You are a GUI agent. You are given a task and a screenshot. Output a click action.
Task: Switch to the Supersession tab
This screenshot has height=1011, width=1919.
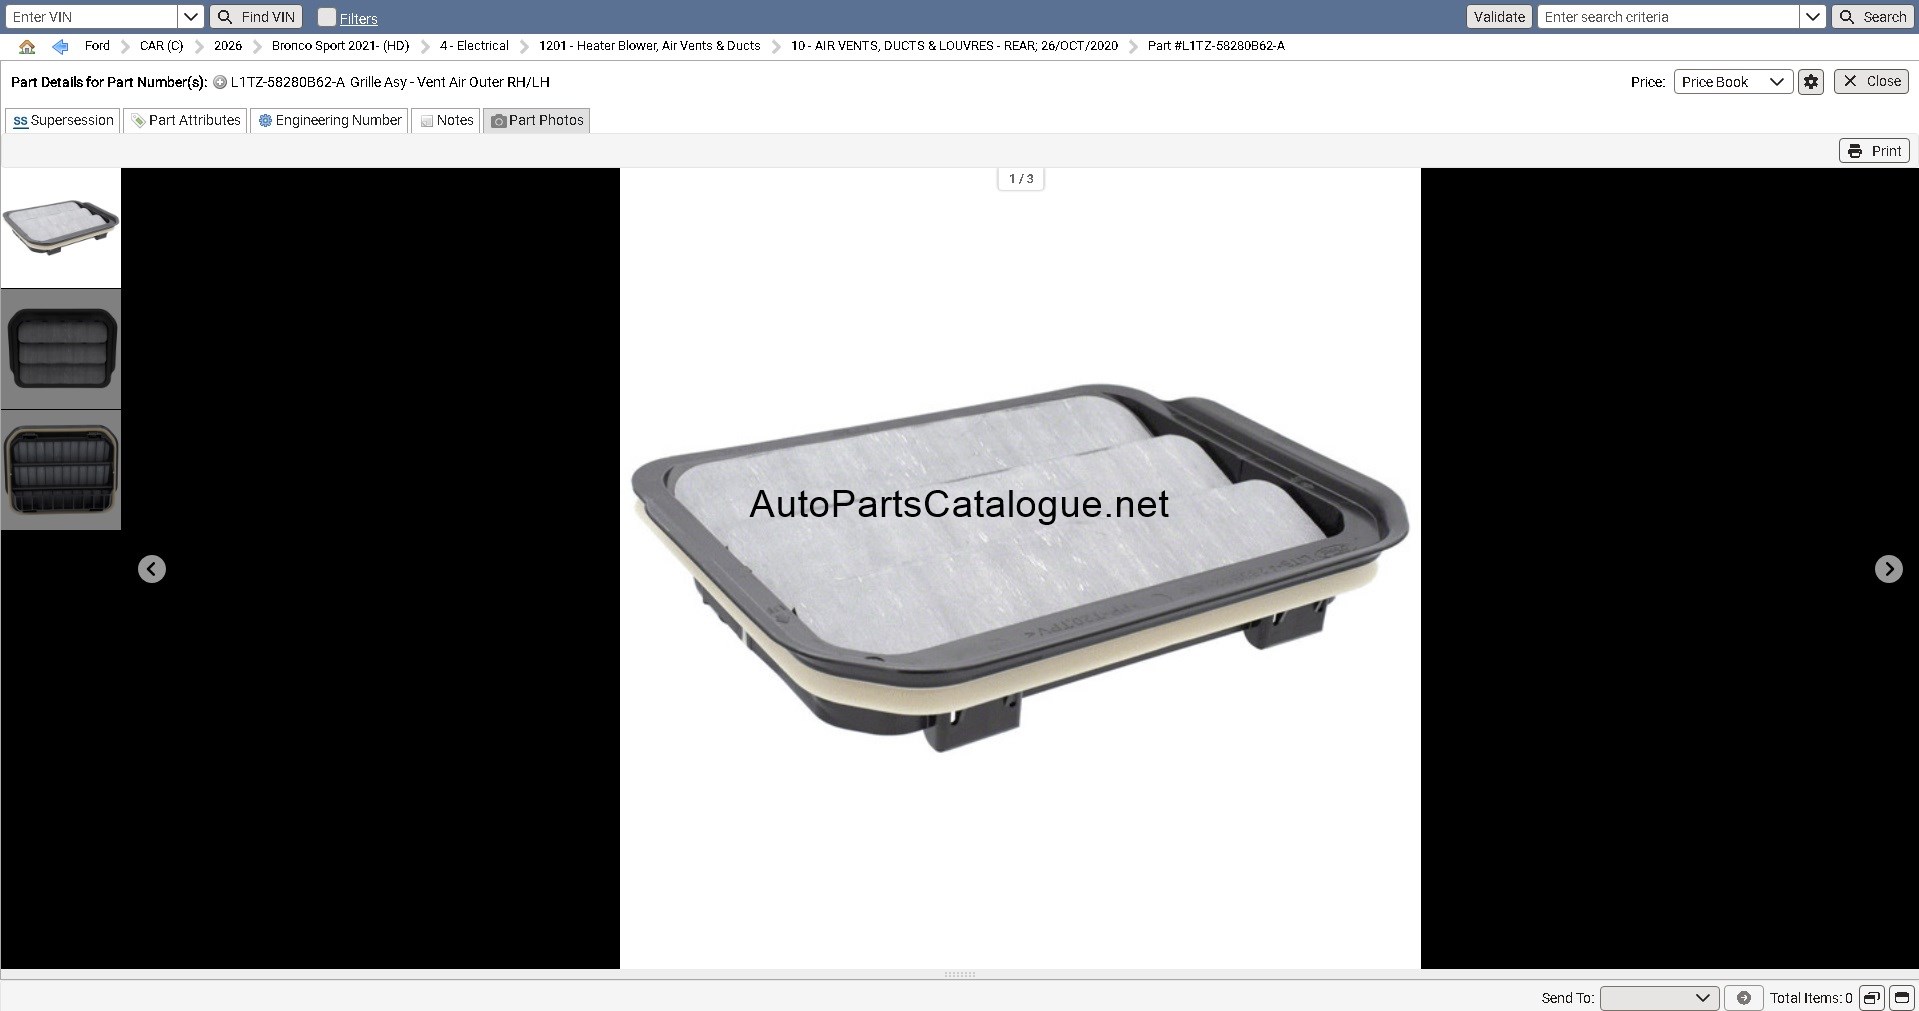pyautogui.click(x=63, y=121)
